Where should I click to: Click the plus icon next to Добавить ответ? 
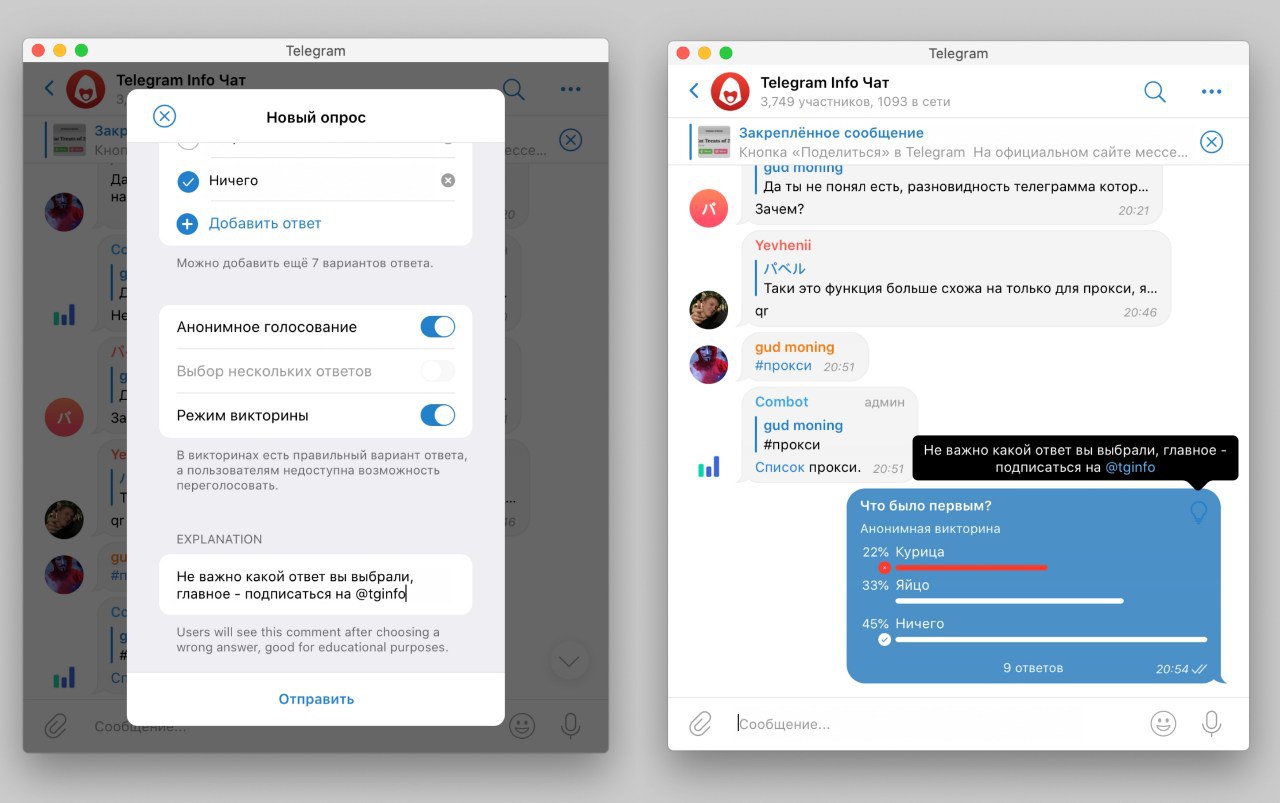tap(187, 224)
